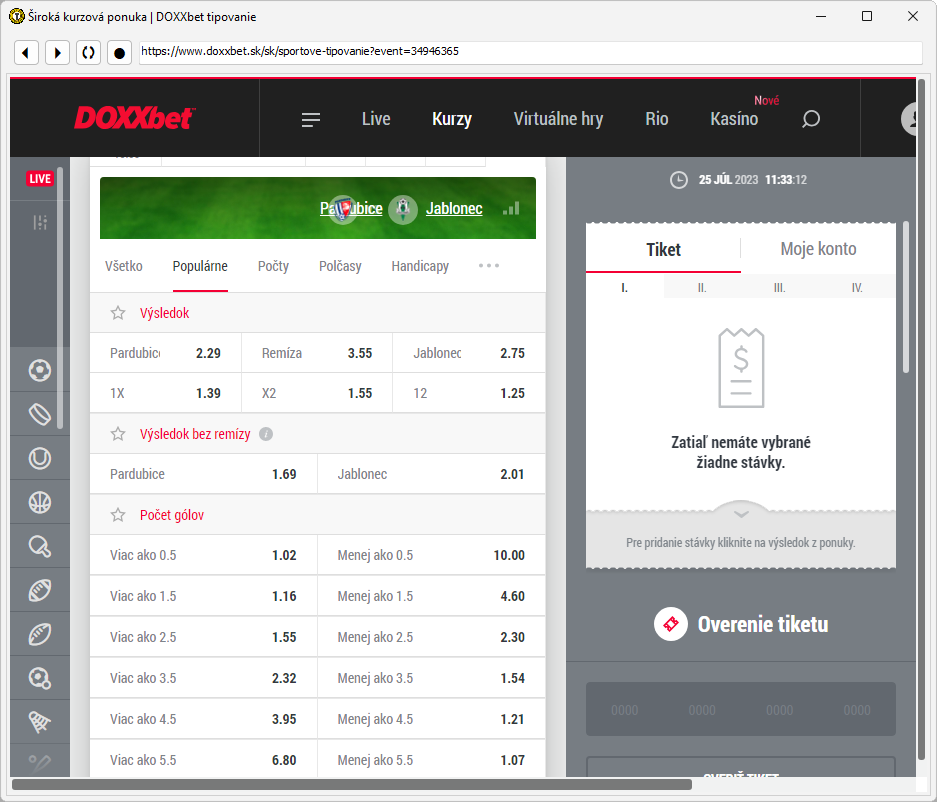
Task: Pick double chance 1X at 1.39
Action: [x=166, y=393]
